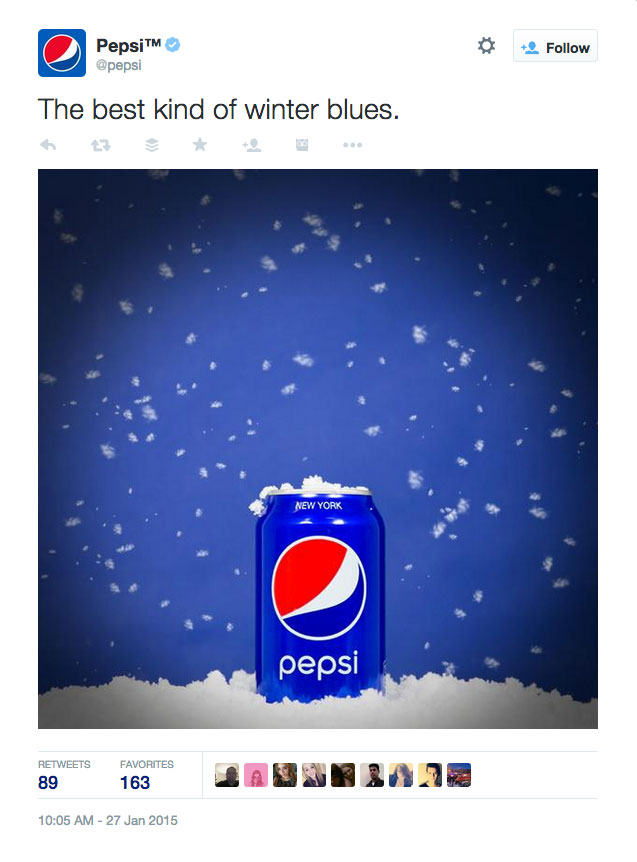Click the blue verified badge

[x=173, y=45]
